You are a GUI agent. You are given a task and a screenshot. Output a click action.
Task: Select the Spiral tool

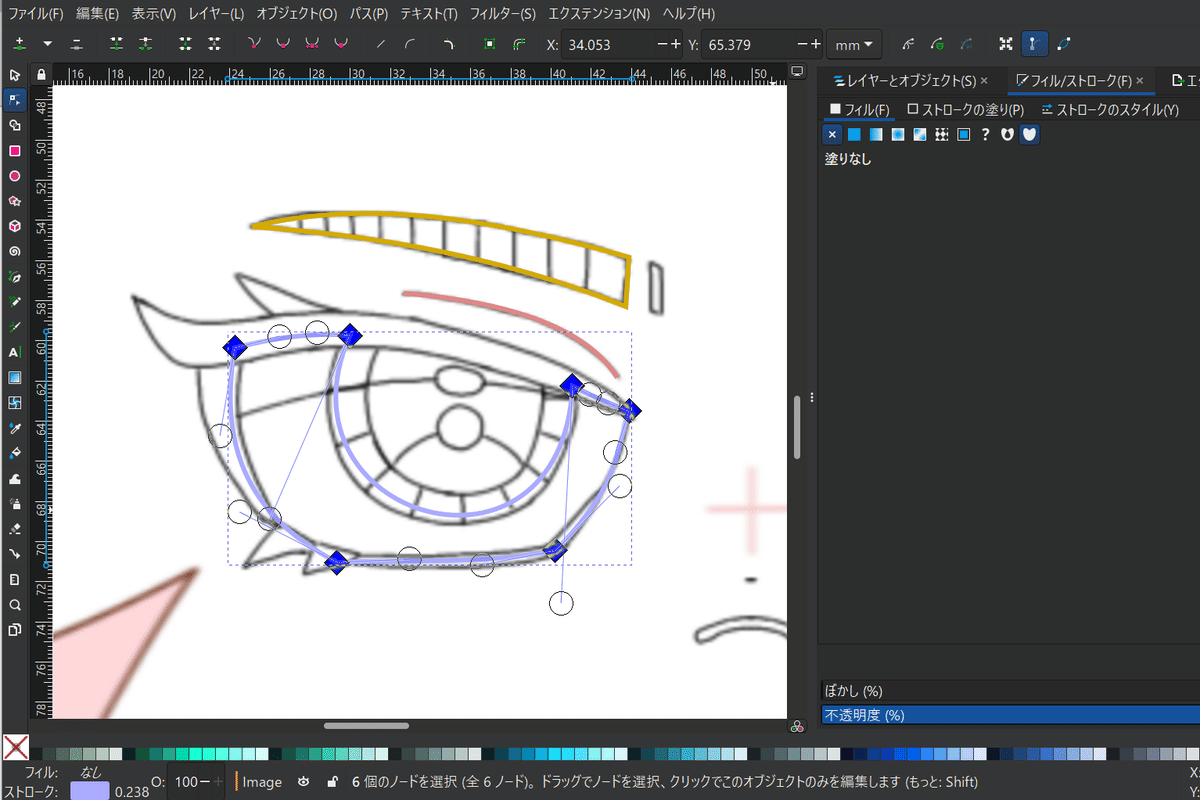pos(14,251)
